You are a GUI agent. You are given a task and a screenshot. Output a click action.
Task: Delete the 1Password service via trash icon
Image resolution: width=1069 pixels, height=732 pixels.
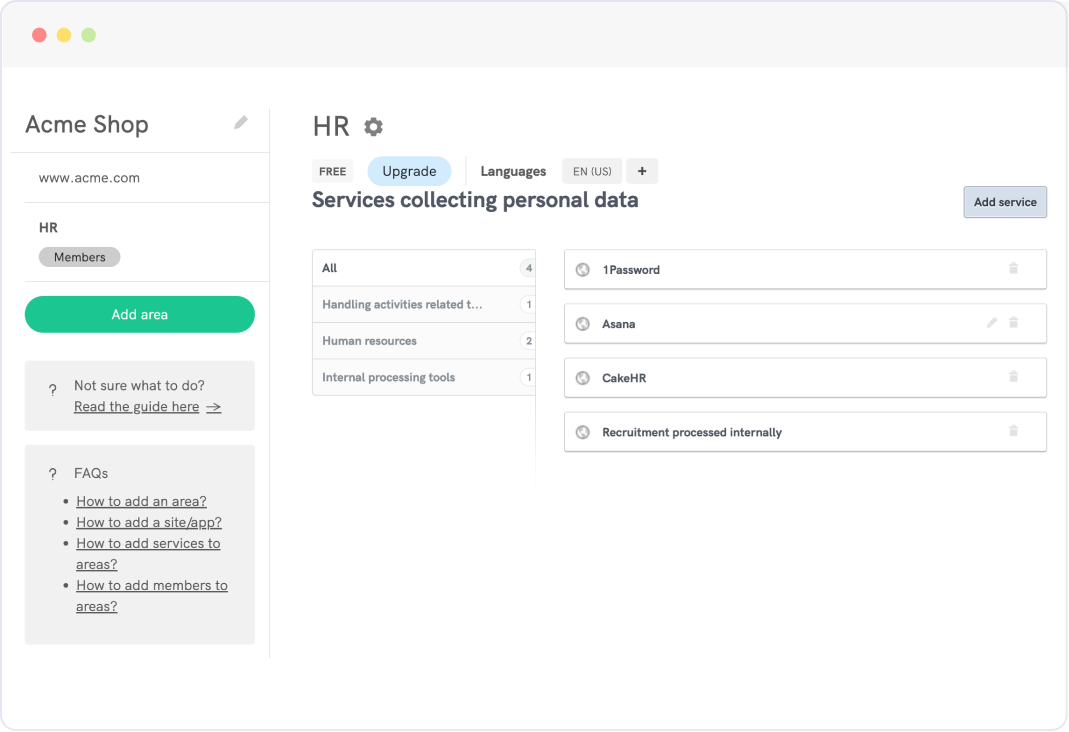[1013, 269]
